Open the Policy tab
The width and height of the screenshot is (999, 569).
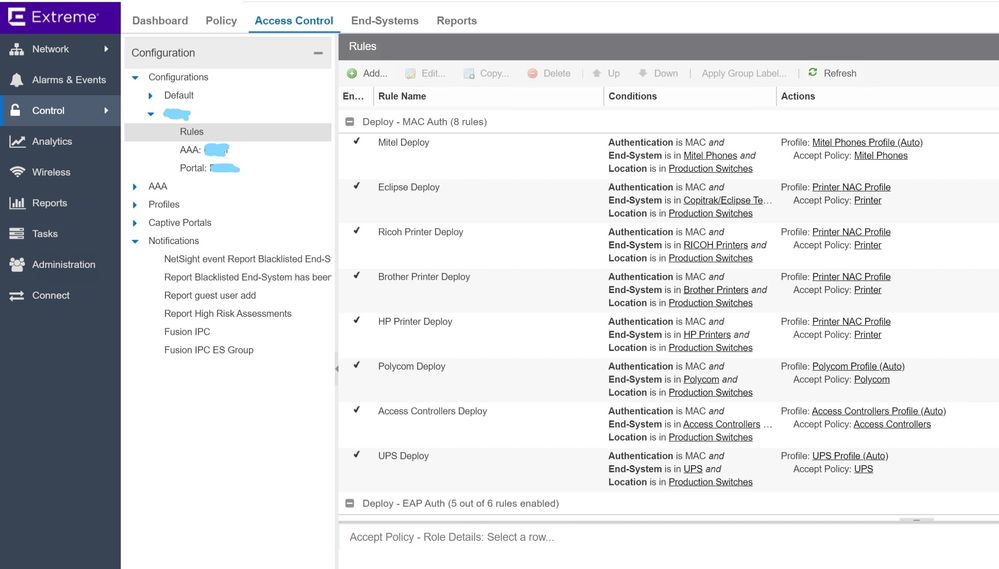tap(221, 20)
